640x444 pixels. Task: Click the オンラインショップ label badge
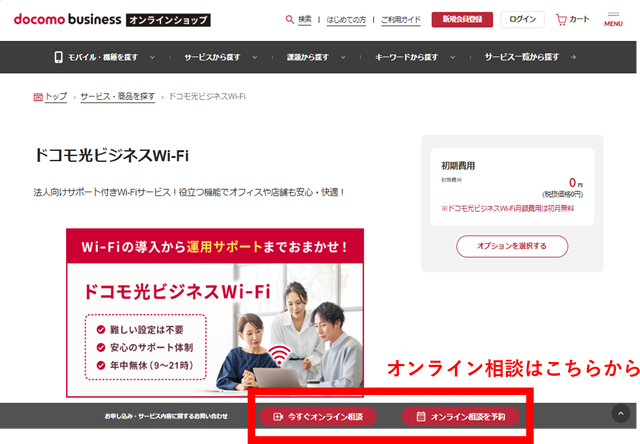tap(168, 20)
